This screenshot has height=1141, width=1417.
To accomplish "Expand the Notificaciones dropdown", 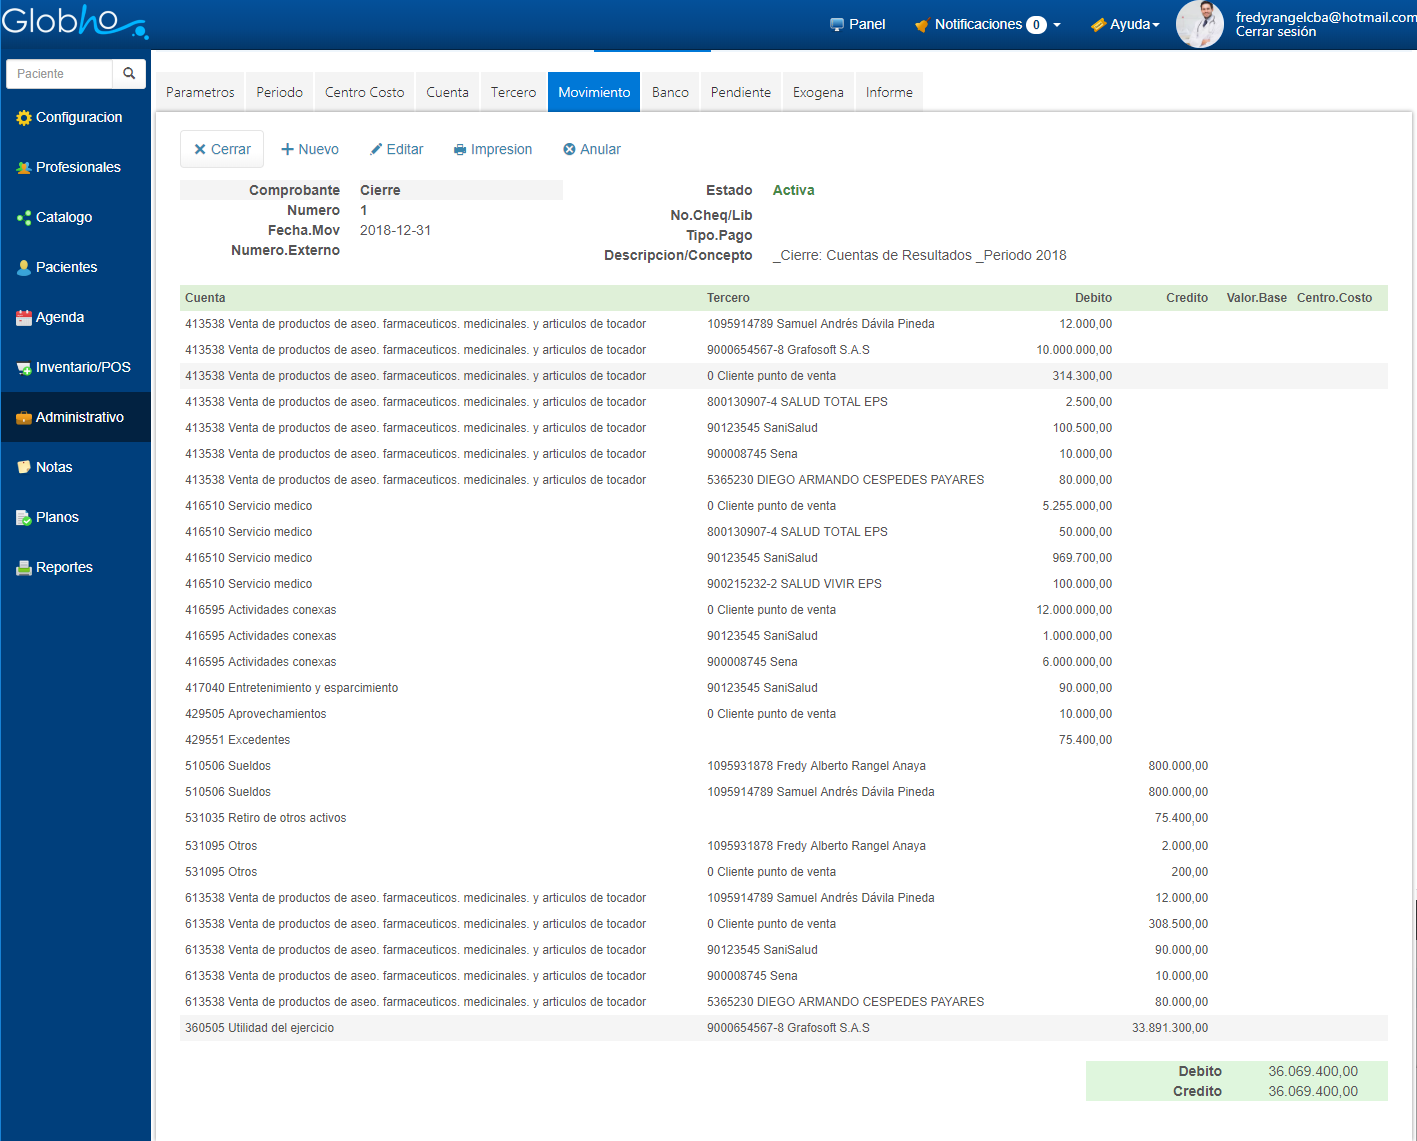I will point(987,25).
